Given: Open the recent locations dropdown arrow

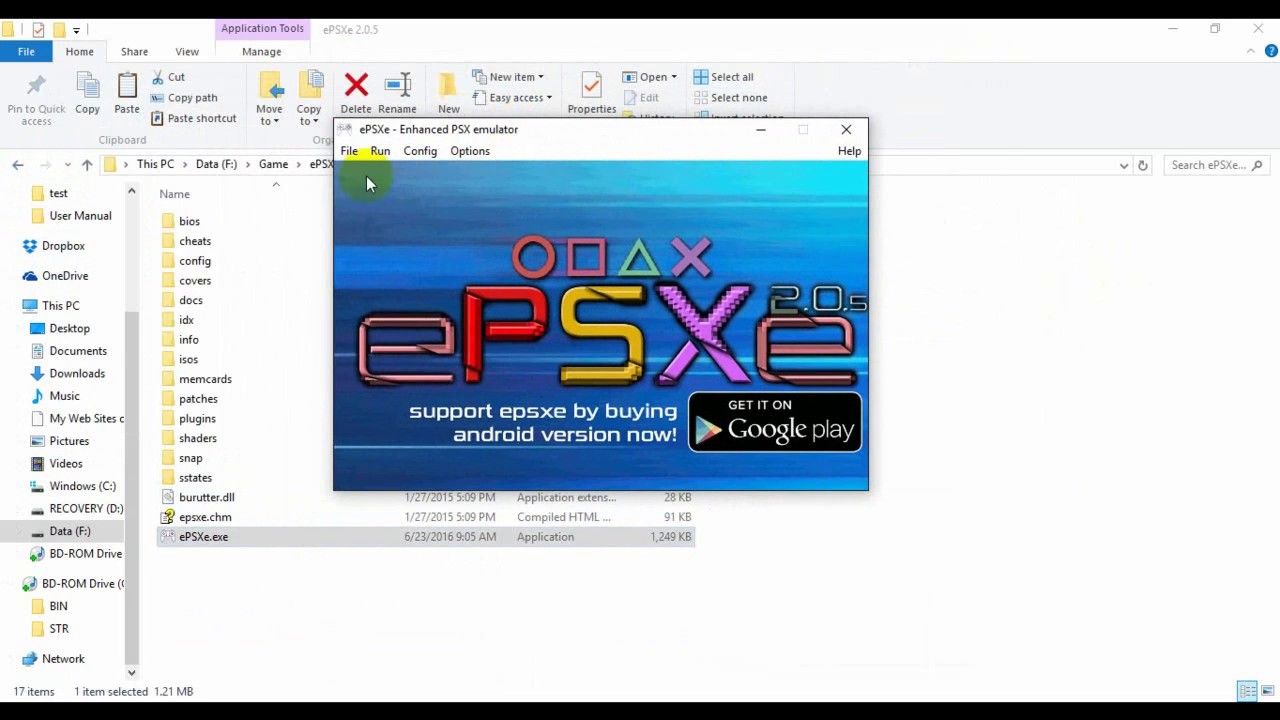Looking at the screenshot, I should [x=67, y=165].
